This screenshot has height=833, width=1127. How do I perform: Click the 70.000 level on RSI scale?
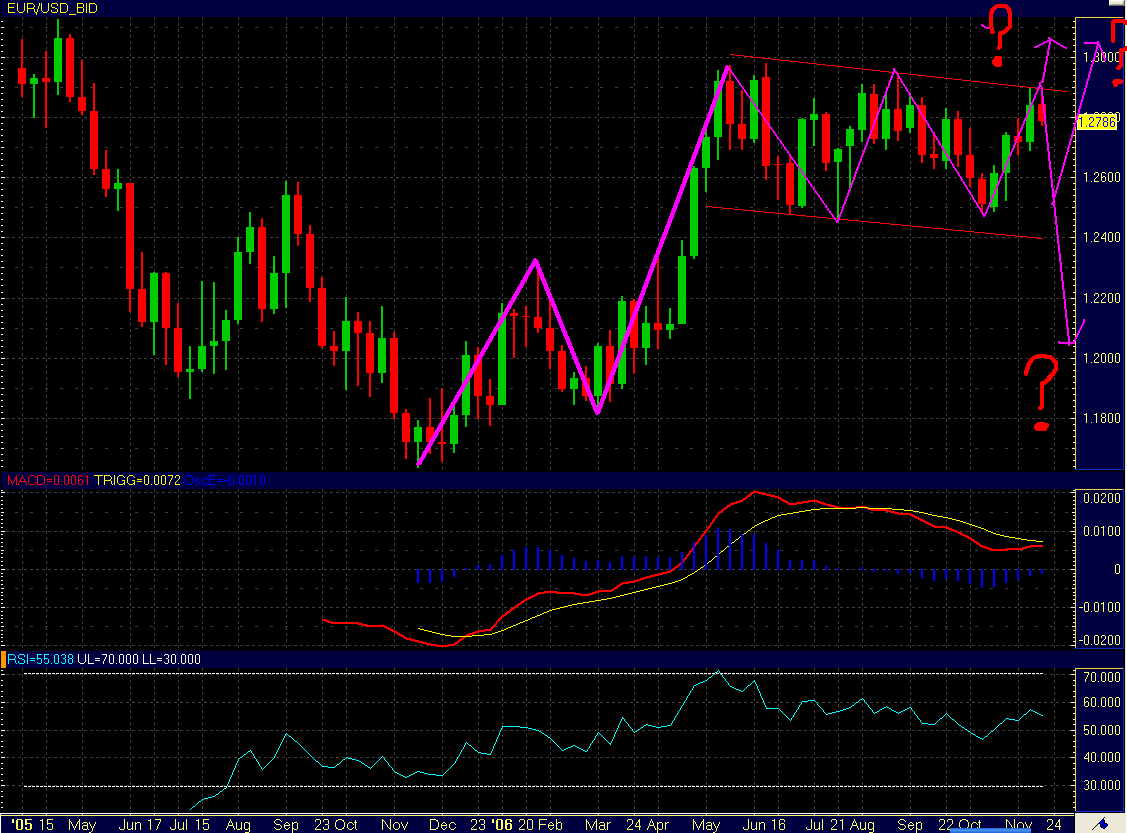coord(1101,677)
